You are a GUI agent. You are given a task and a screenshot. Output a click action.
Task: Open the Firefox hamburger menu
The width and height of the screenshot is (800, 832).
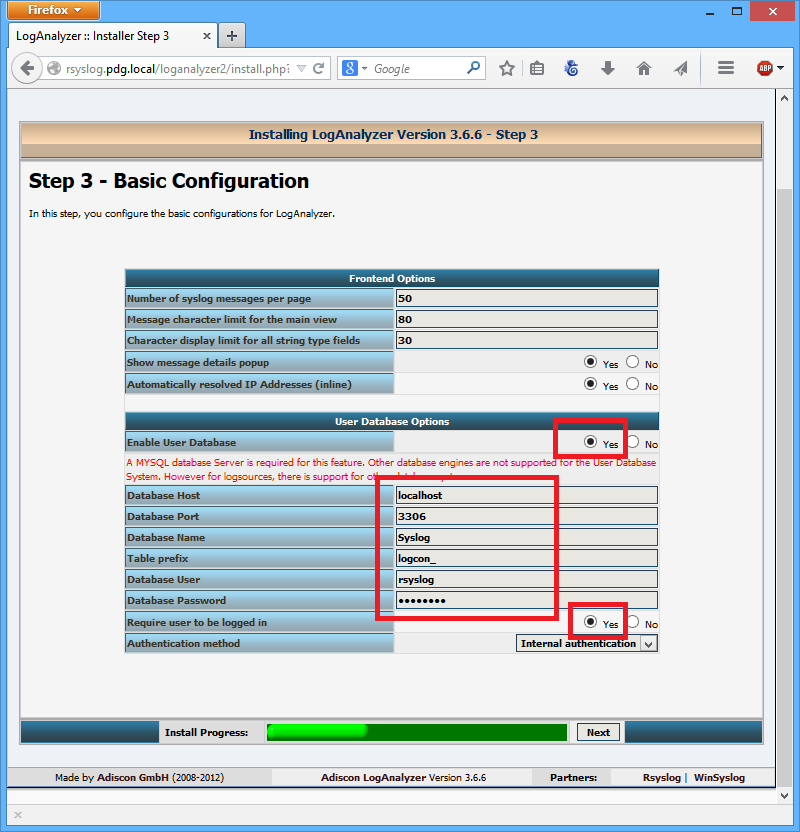pos(726,69)
